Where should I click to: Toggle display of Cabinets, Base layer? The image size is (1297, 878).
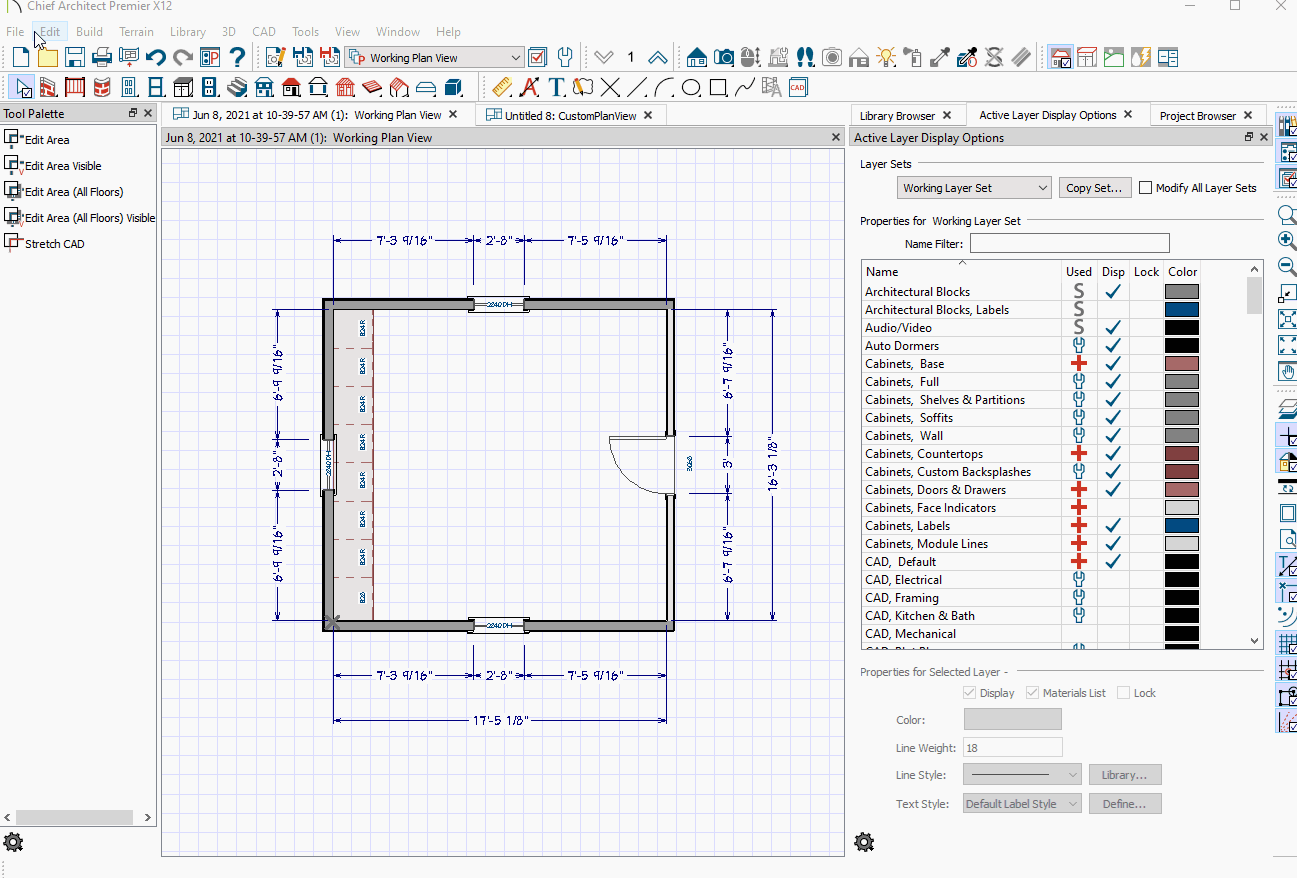[x=1113, y=363]
